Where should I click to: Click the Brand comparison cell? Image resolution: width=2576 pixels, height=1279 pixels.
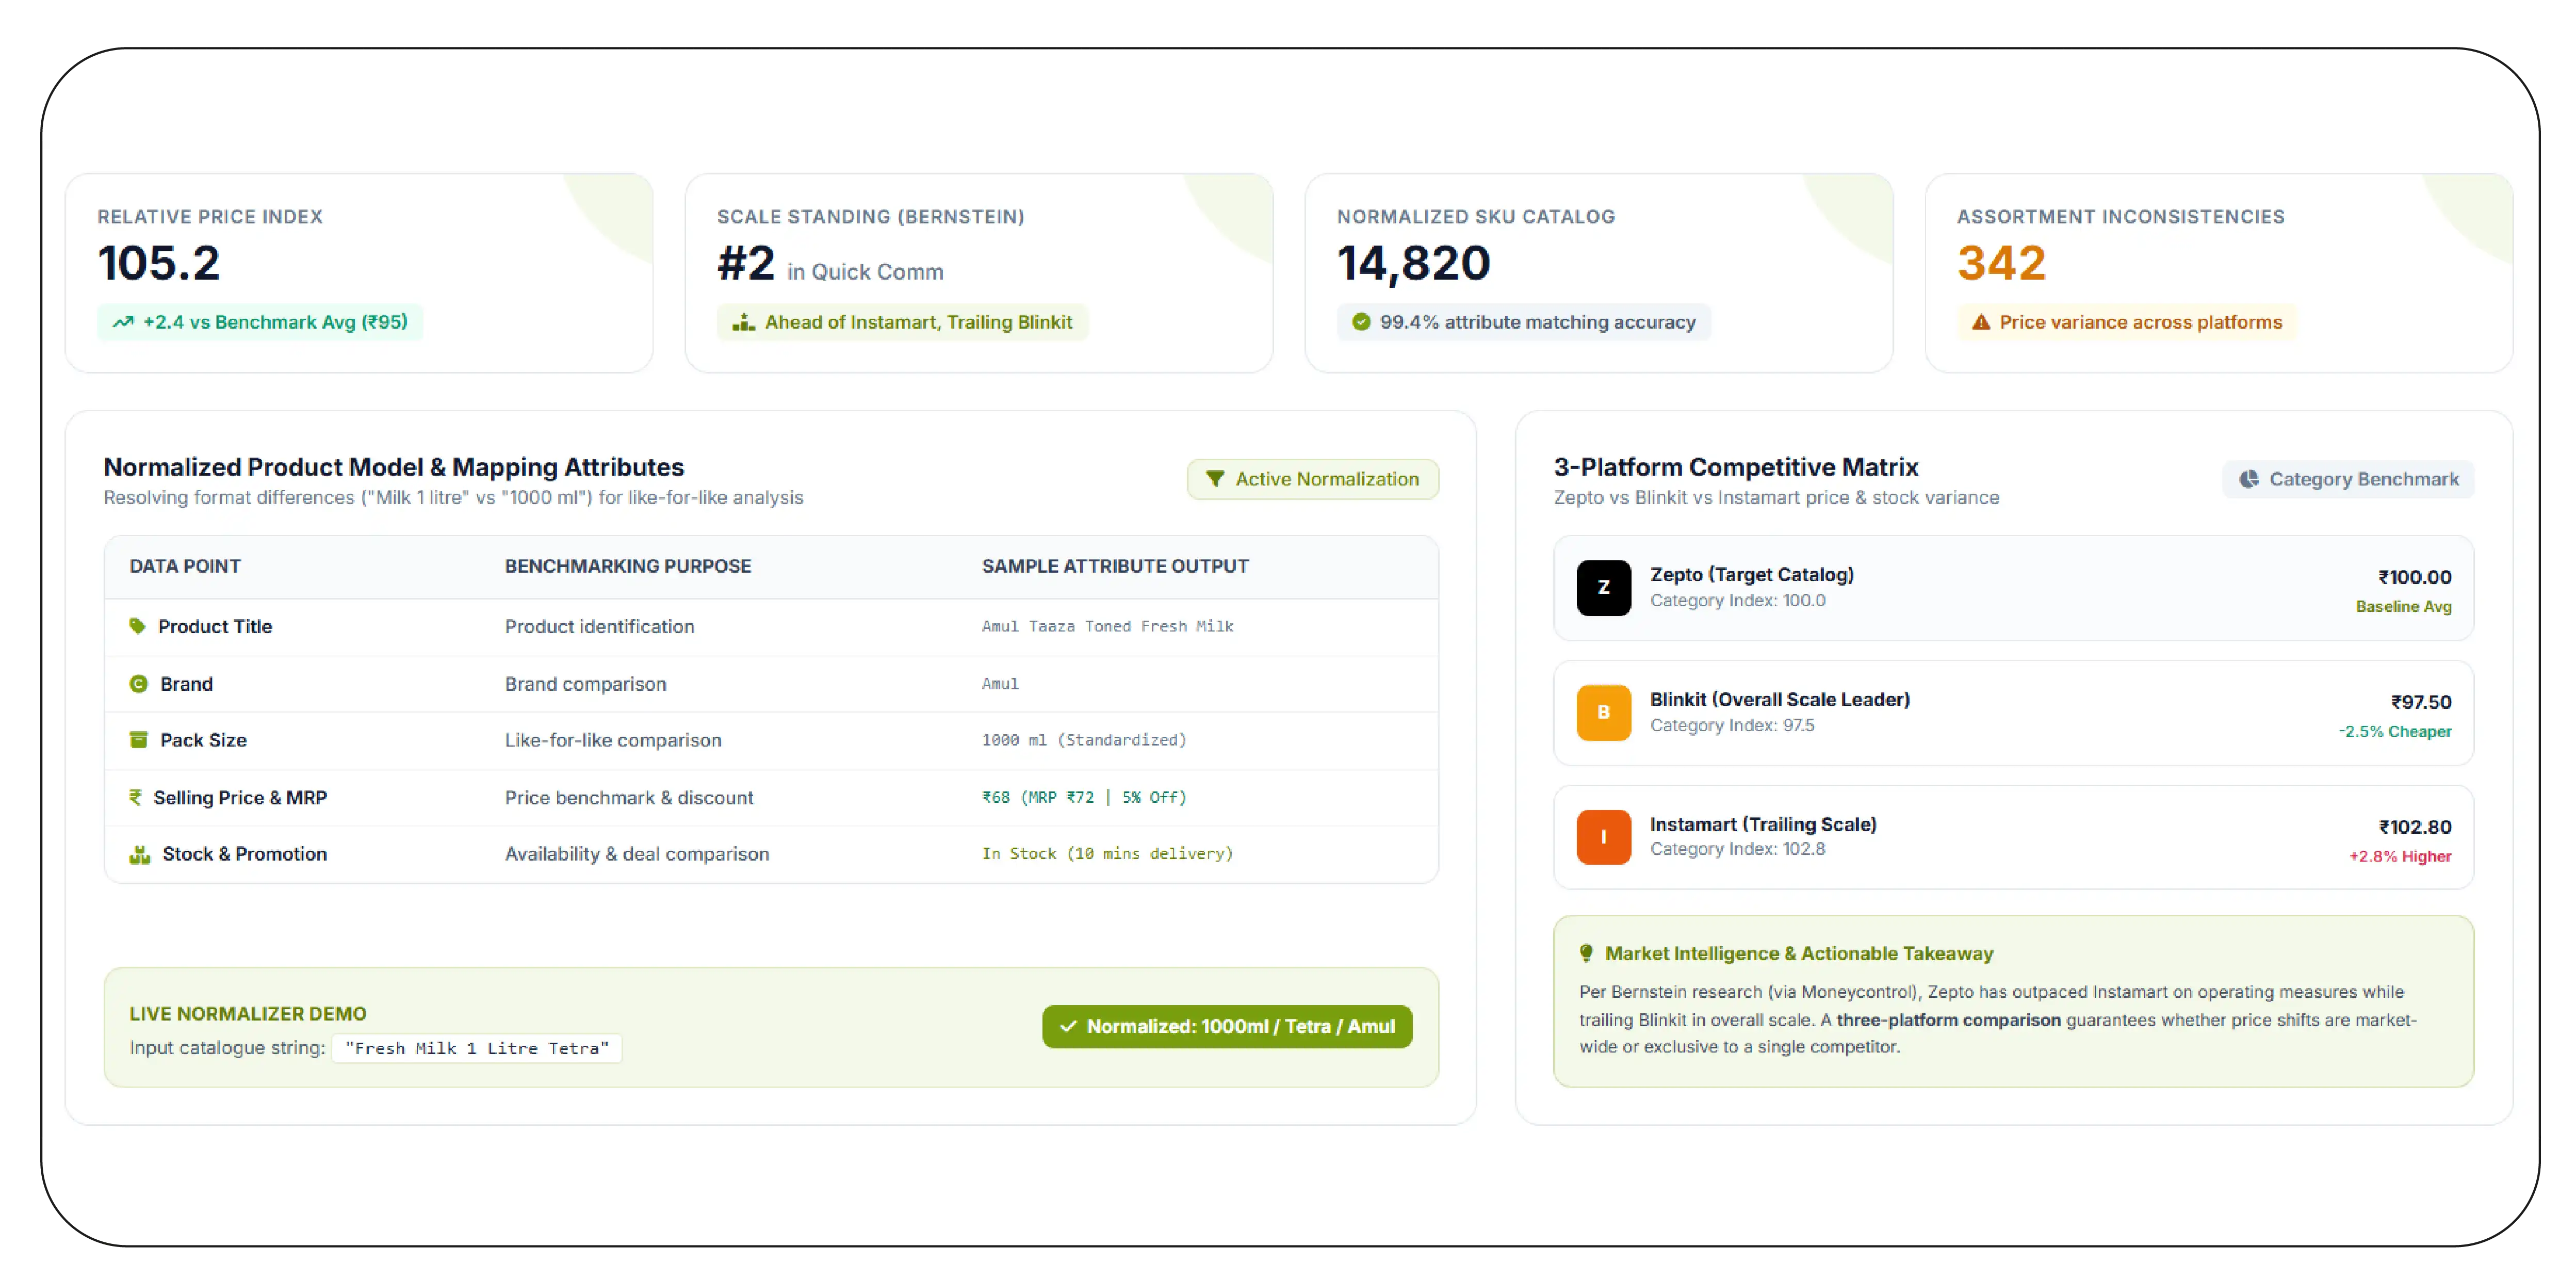[x=585, y=684]
